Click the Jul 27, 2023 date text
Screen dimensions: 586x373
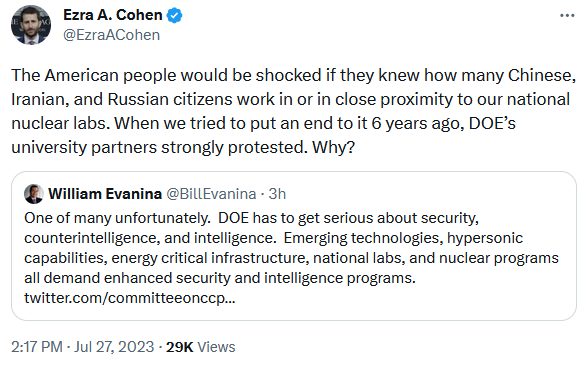[114, 347]
